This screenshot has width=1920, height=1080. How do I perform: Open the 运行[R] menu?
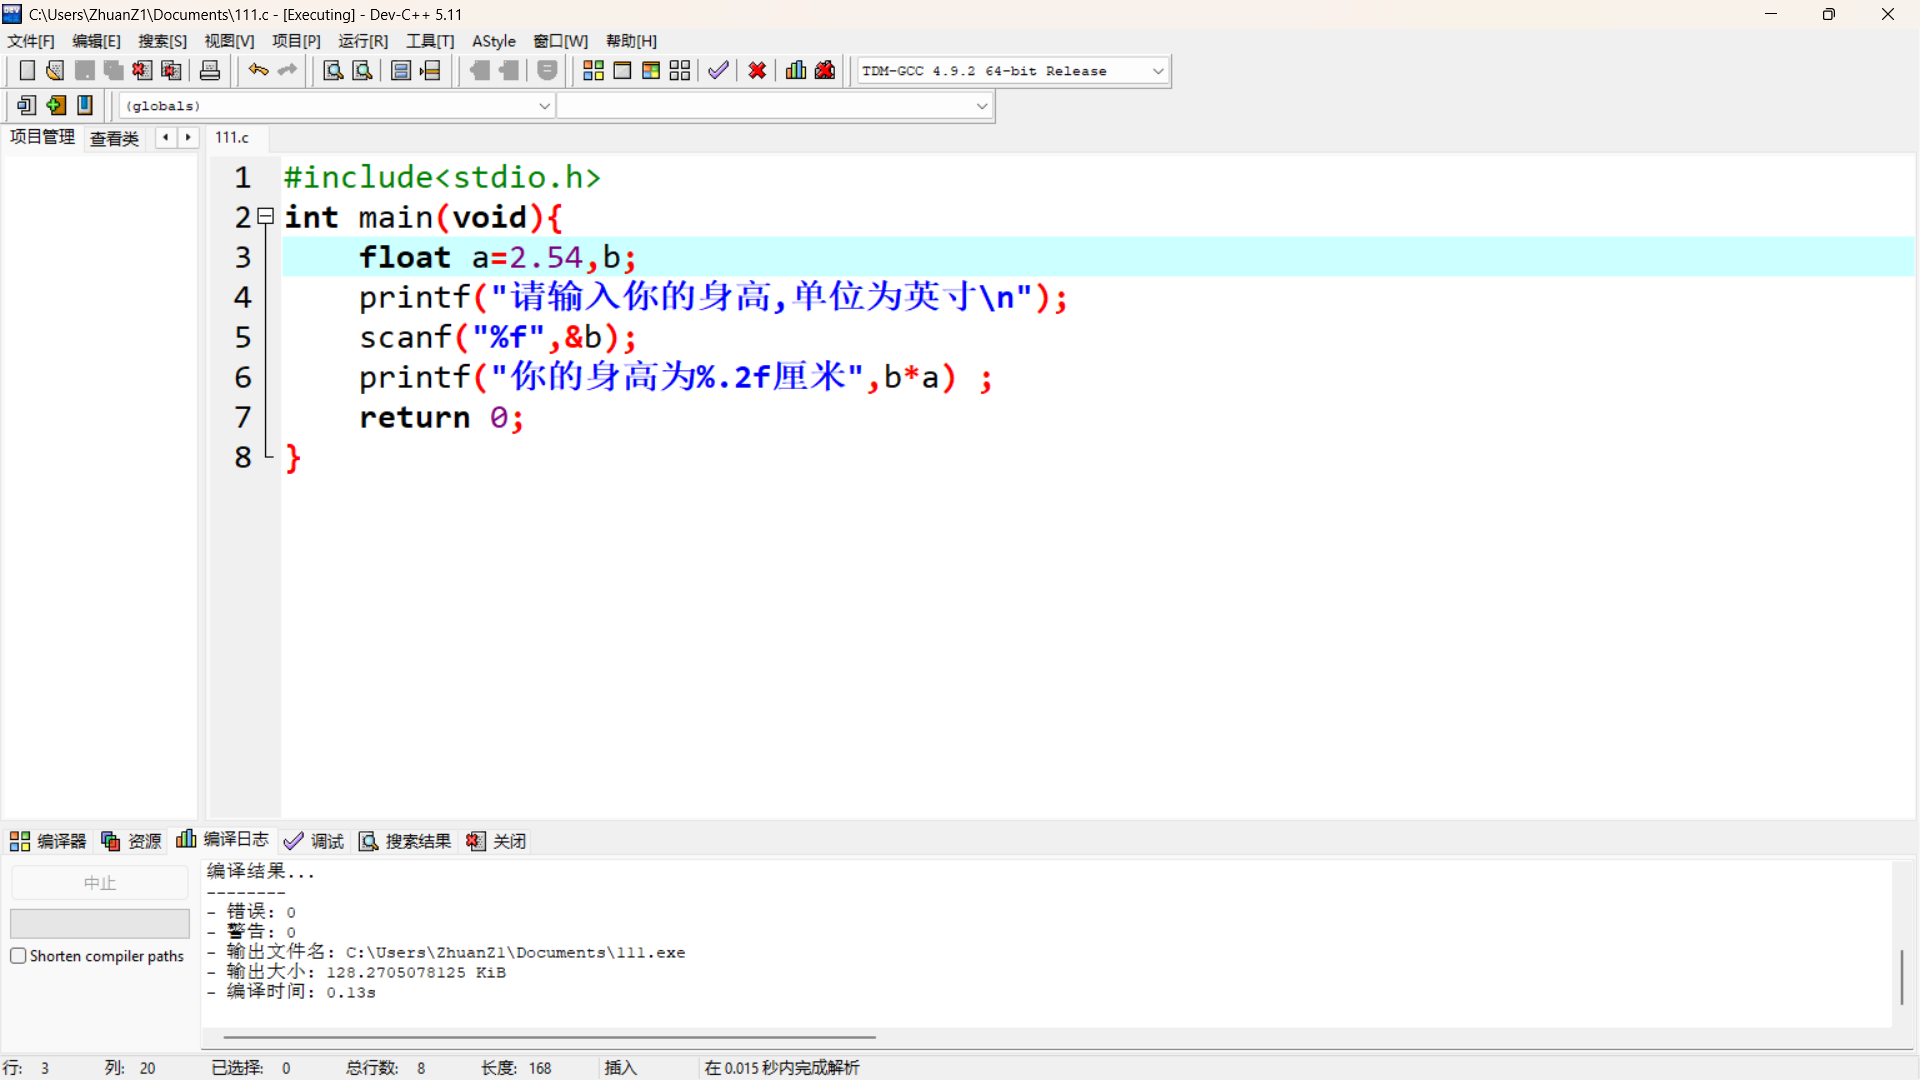(362, 41)
